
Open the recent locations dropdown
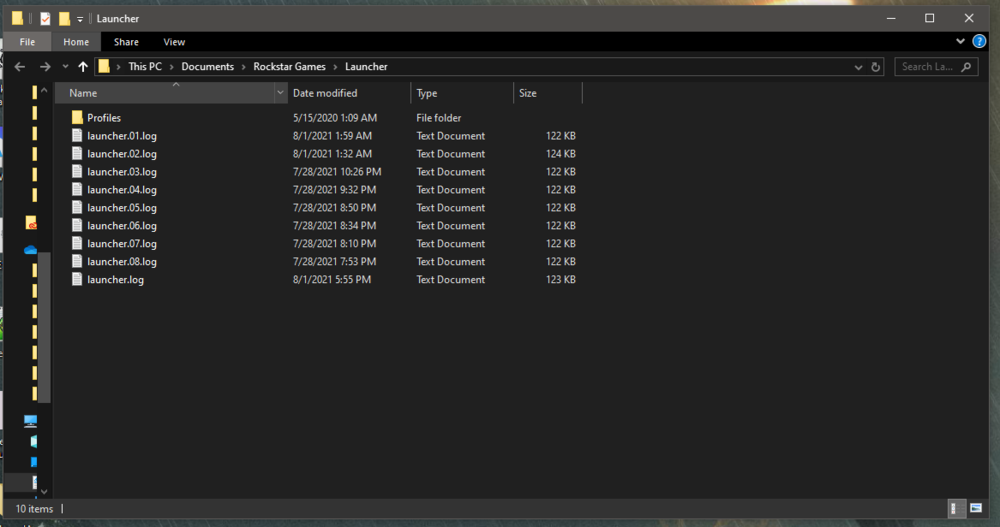65,66
